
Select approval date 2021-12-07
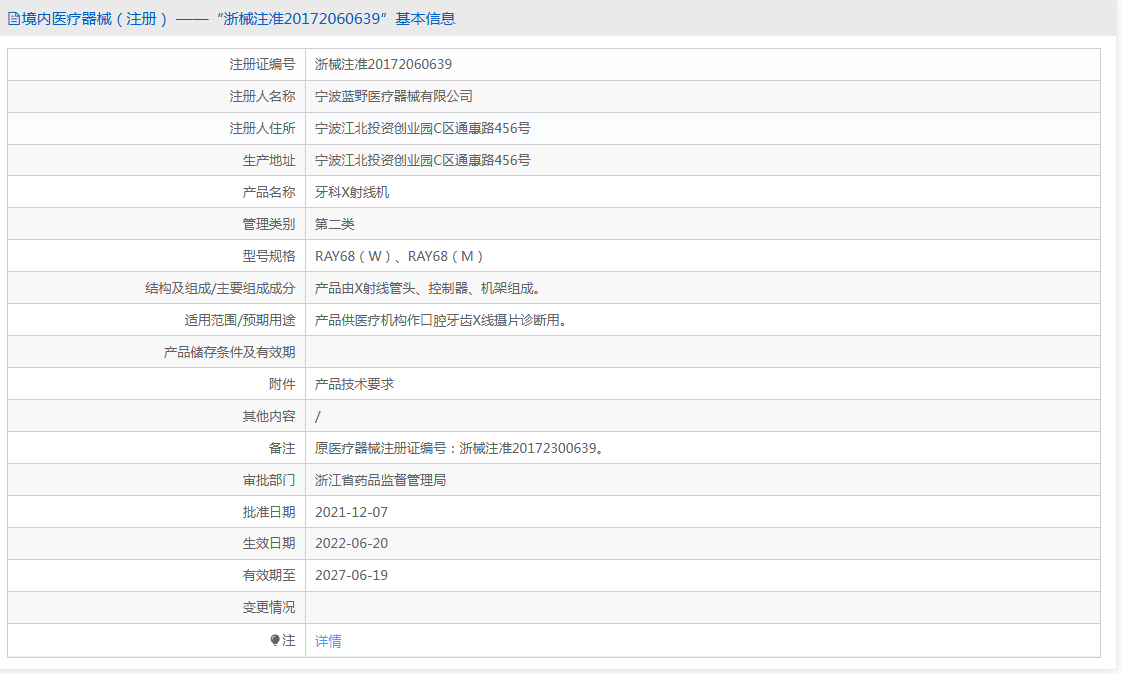click(351, 512)
